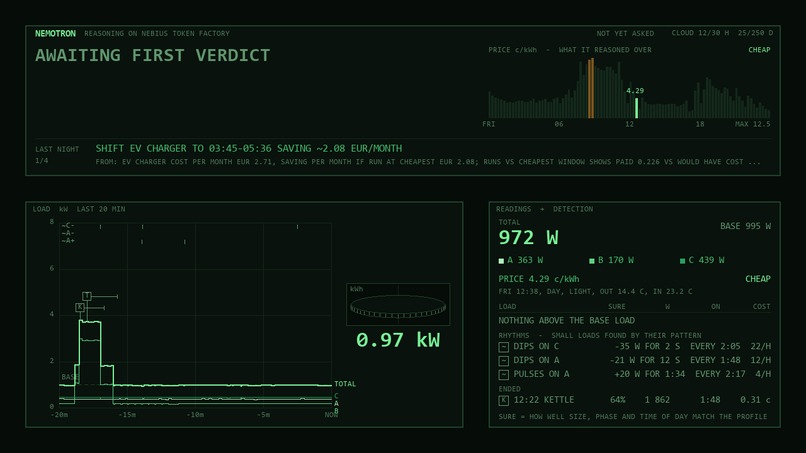
Task: Open the kWh spinning disc meter thumbnail
Action: point(398,304)
